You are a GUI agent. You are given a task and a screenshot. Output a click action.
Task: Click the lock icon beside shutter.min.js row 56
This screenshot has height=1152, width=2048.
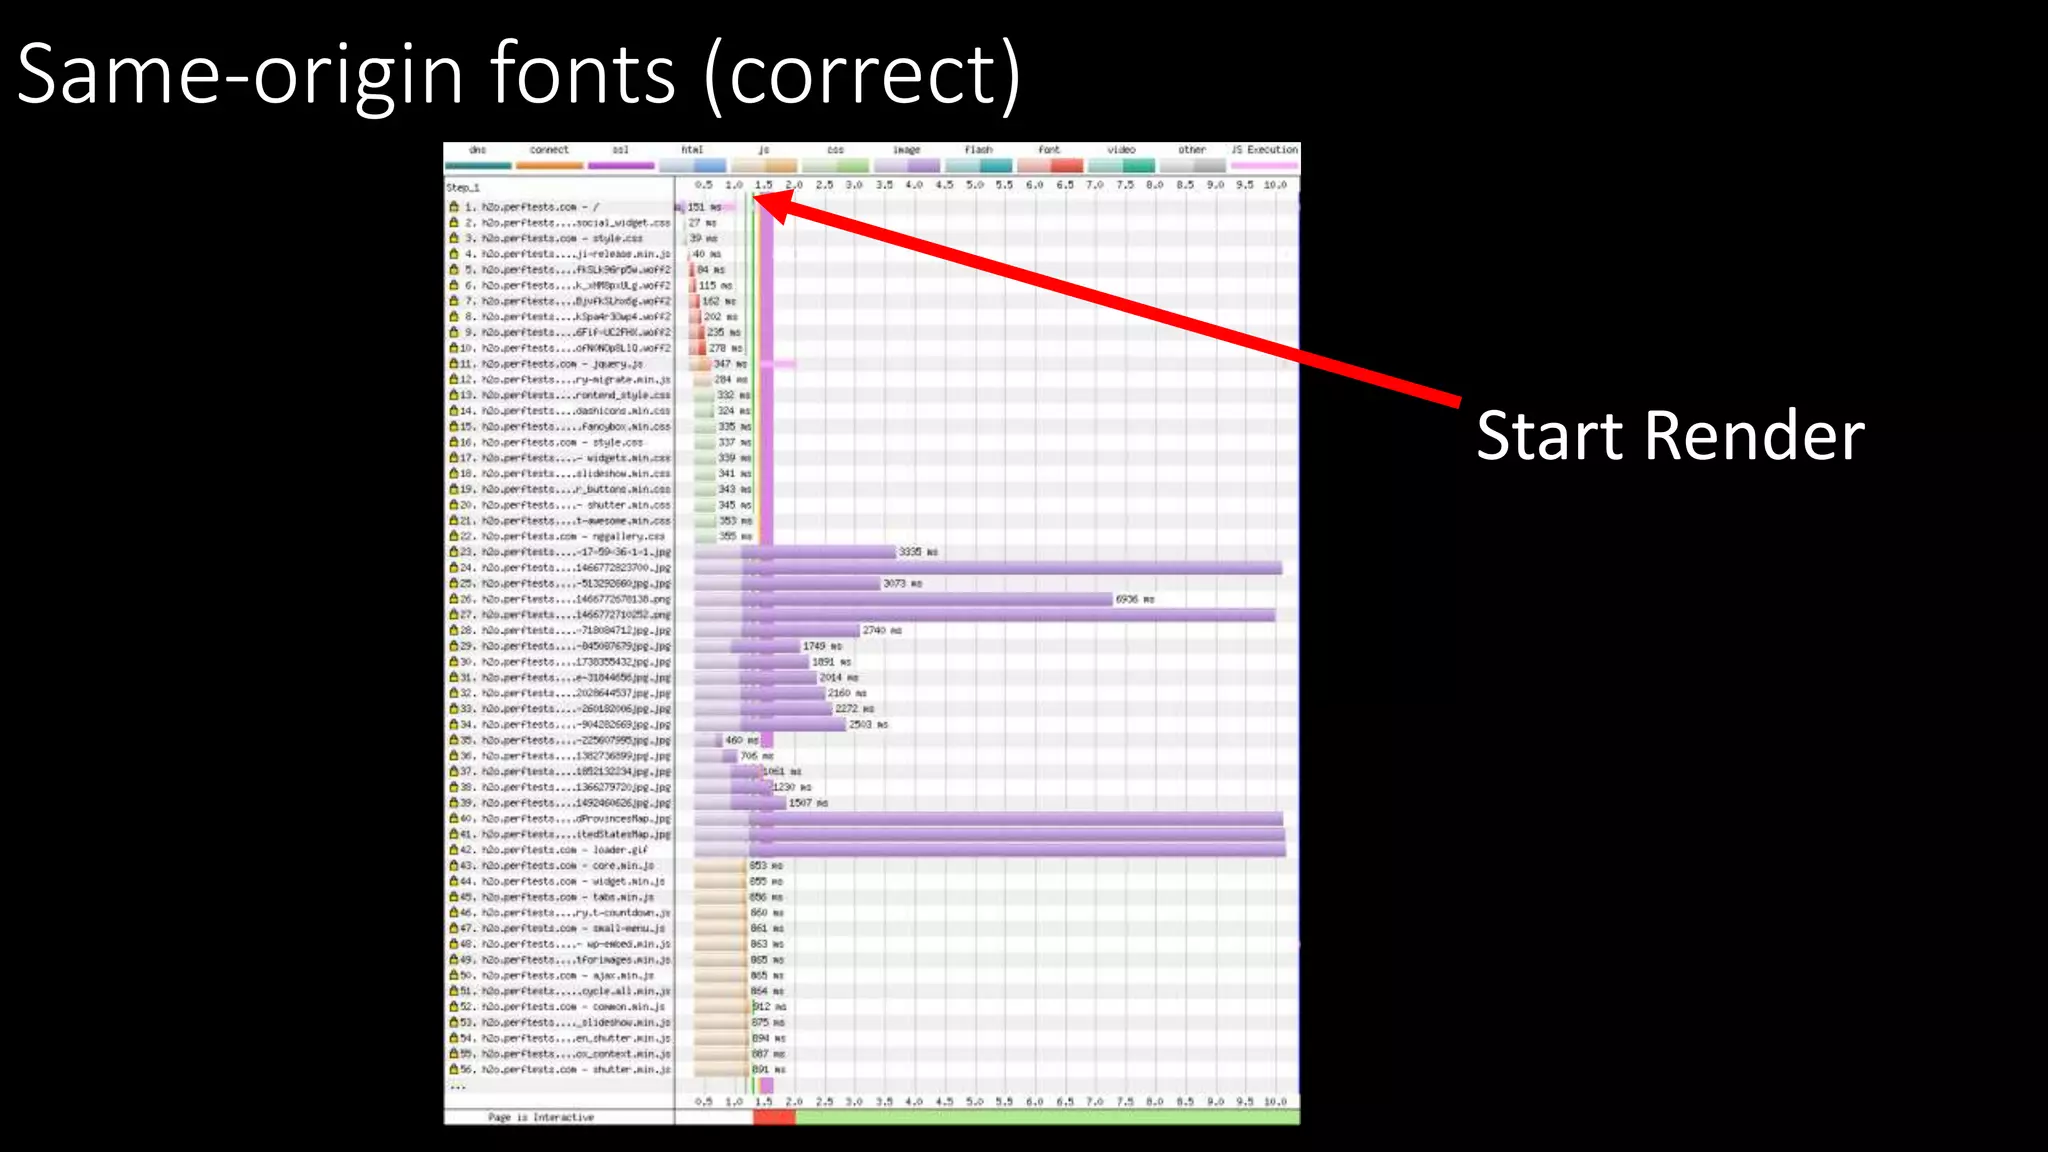(454, 1069)
